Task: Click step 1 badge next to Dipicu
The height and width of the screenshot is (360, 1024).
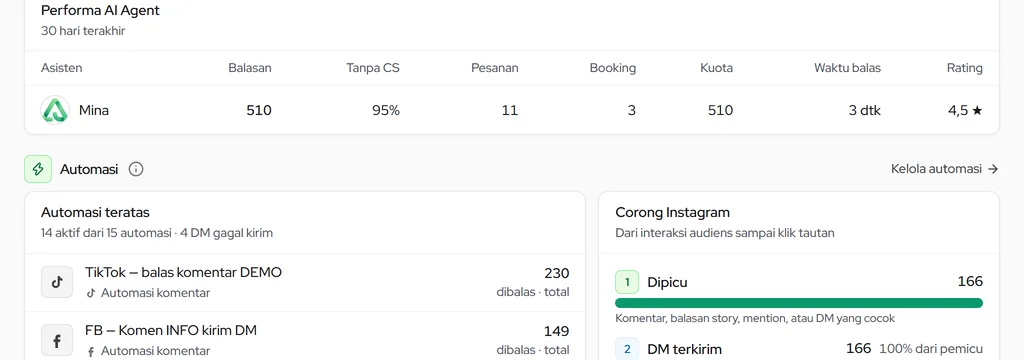Action: 627,282
